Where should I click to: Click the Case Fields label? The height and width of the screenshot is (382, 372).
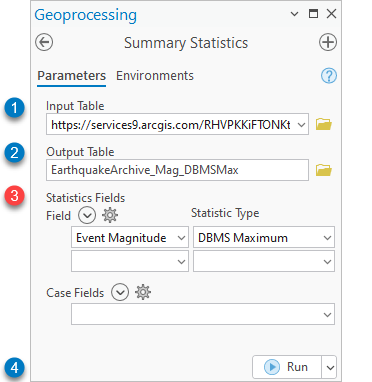(x=75, y=293)
